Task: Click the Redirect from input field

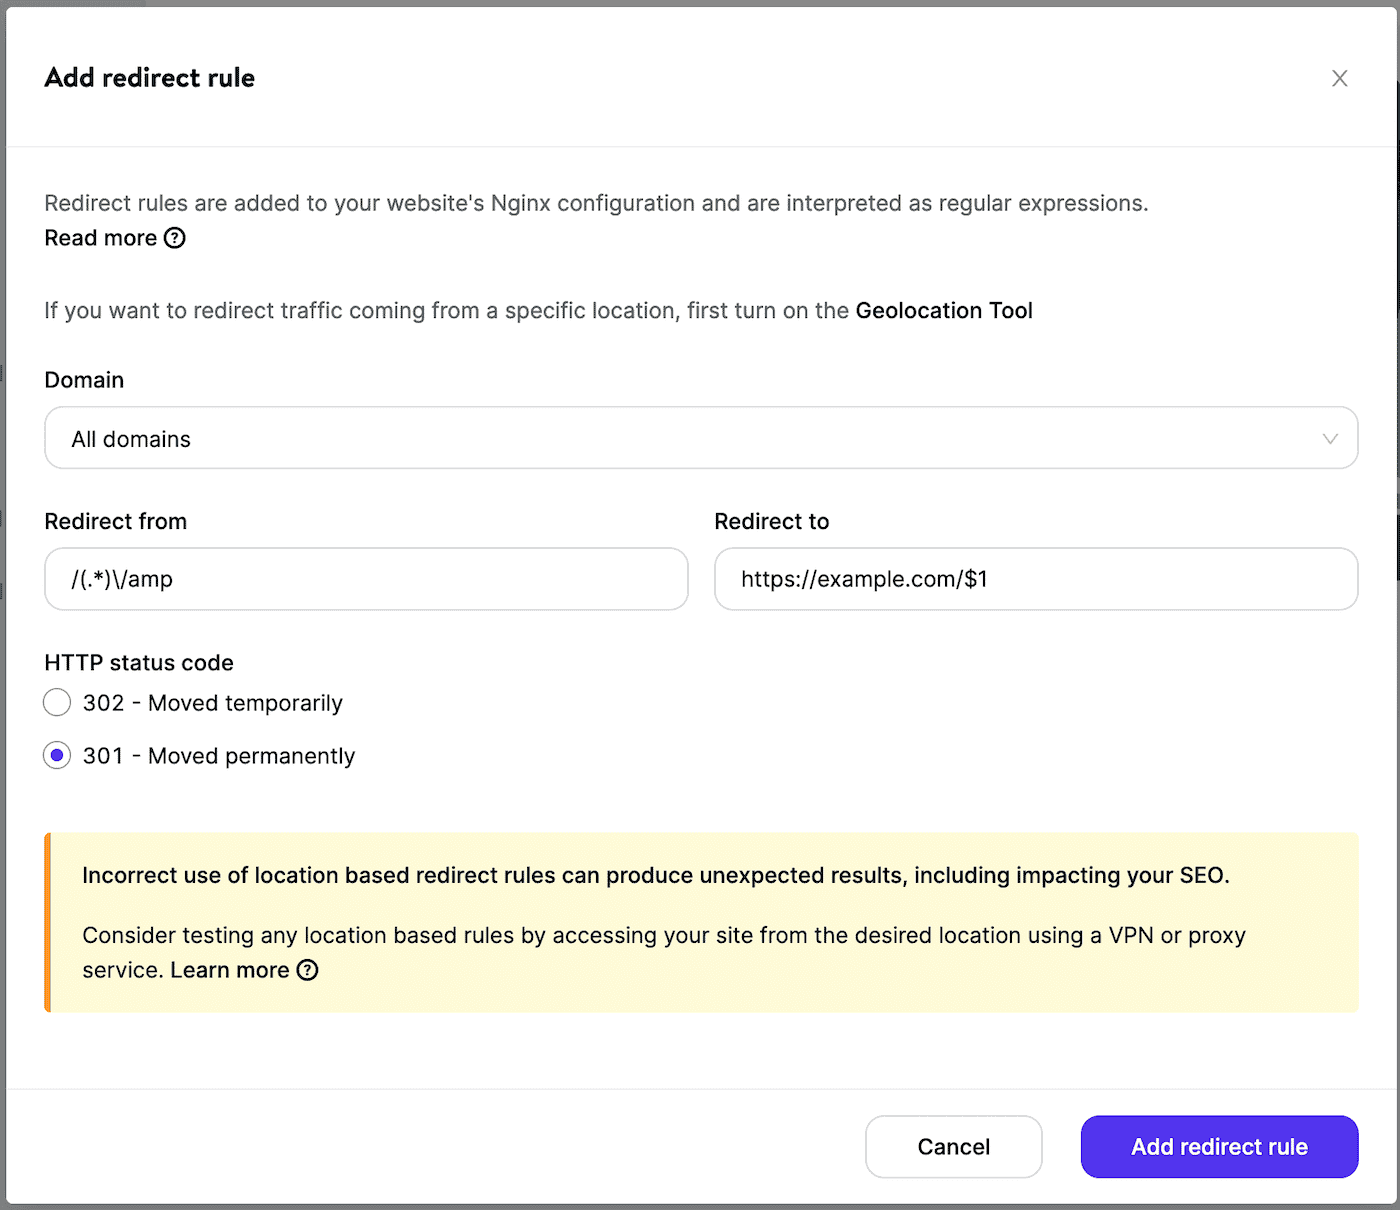Action: click(366, 579)
